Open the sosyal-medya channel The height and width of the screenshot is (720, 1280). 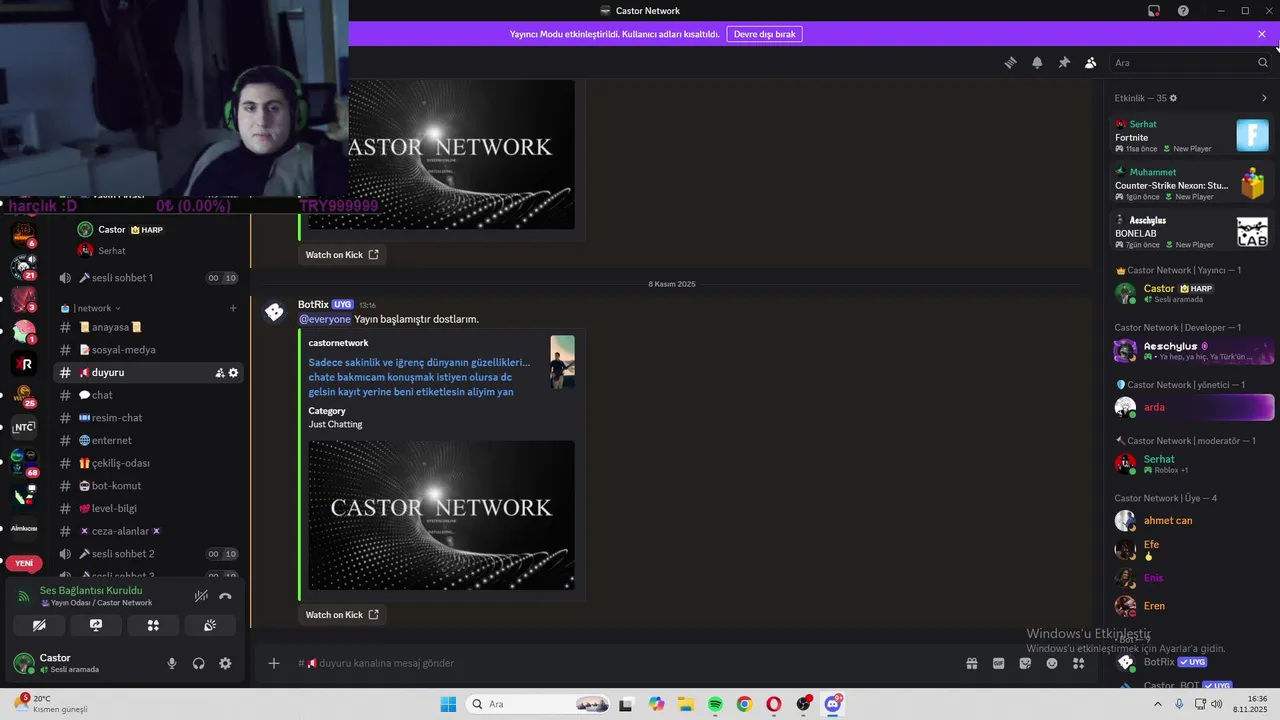148,350
